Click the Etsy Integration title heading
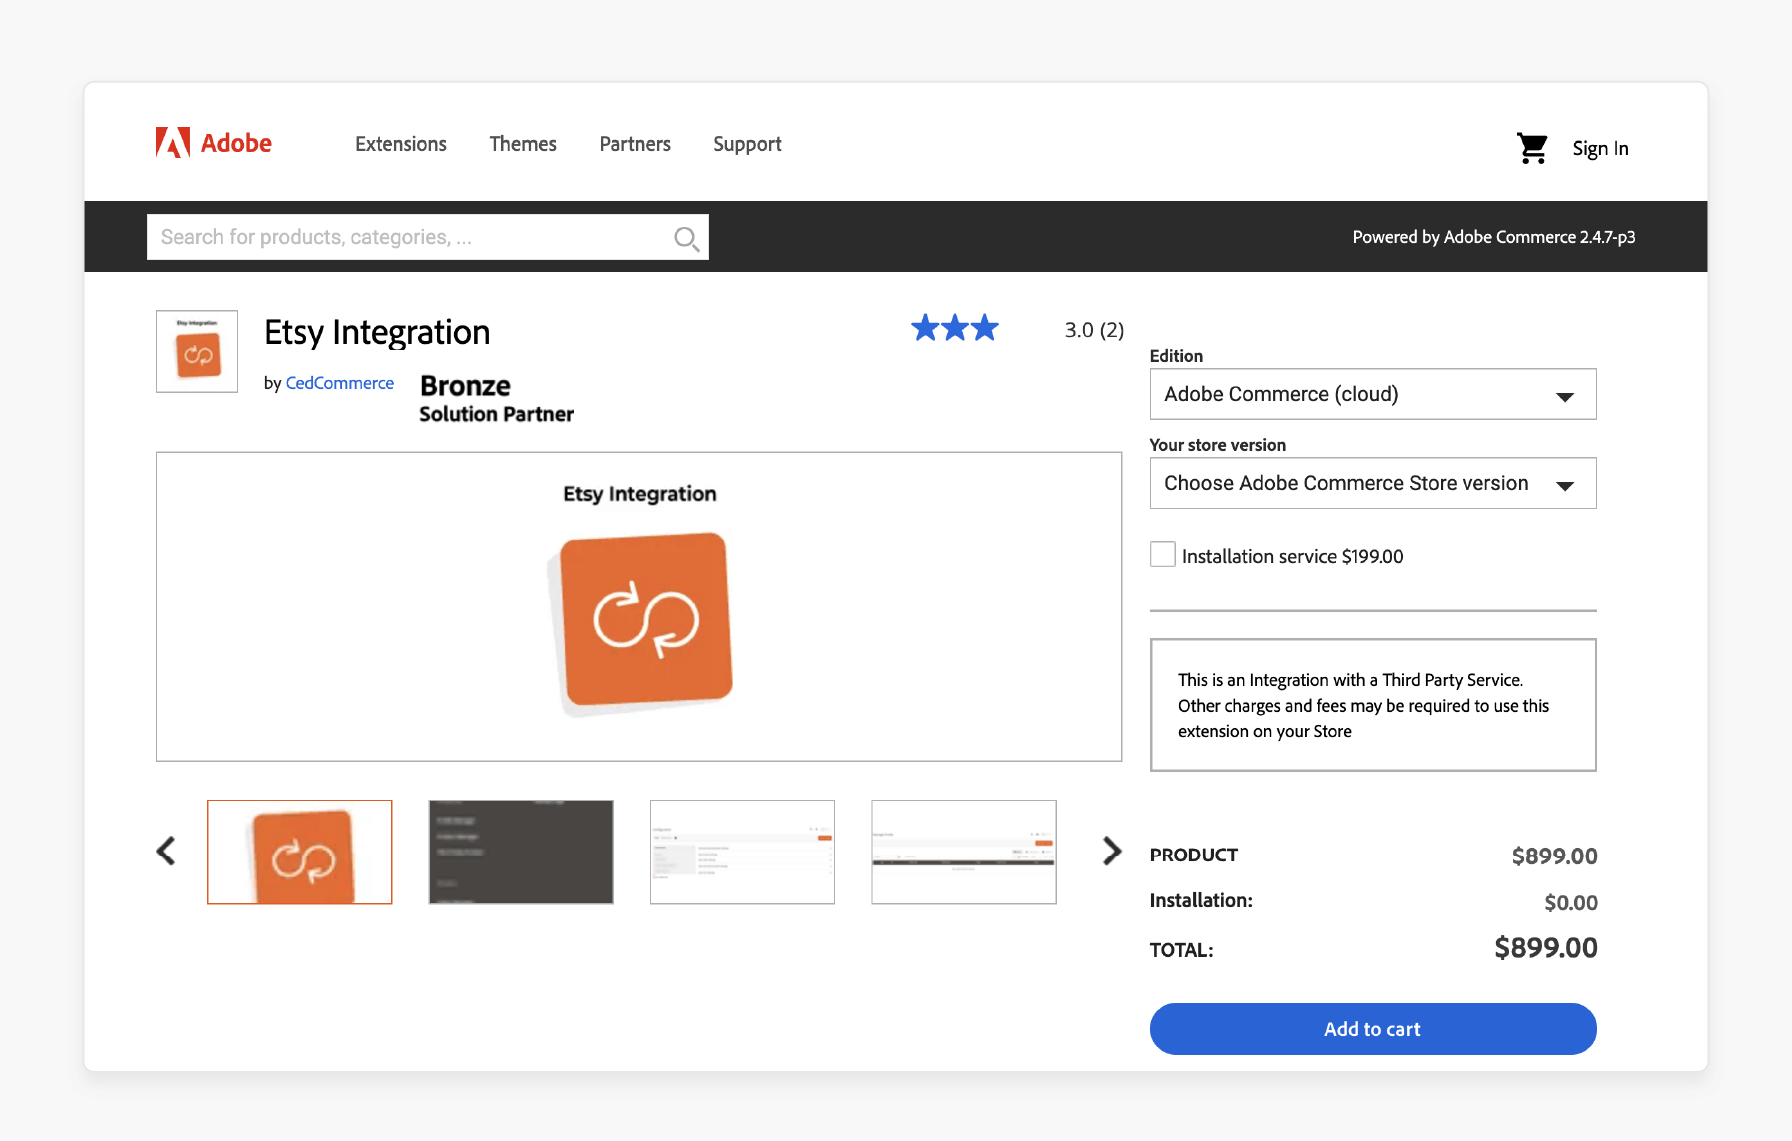Viewport: 1792px width, 1141px height. [377, 332]
